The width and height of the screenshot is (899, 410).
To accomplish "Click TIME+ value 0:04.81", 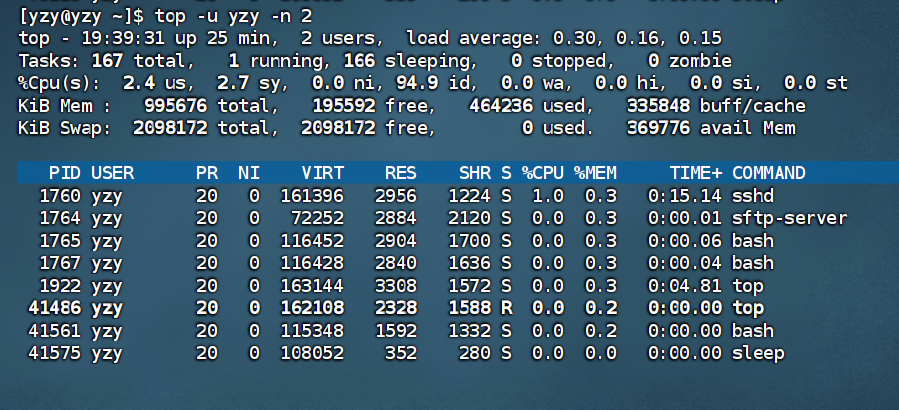I will coord(685,286).
